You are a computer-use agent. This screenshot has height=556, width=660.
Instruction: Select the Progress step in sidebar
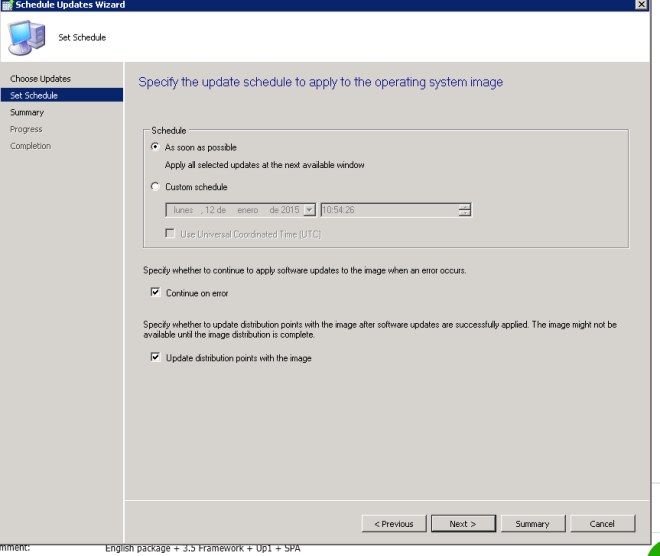26,129
